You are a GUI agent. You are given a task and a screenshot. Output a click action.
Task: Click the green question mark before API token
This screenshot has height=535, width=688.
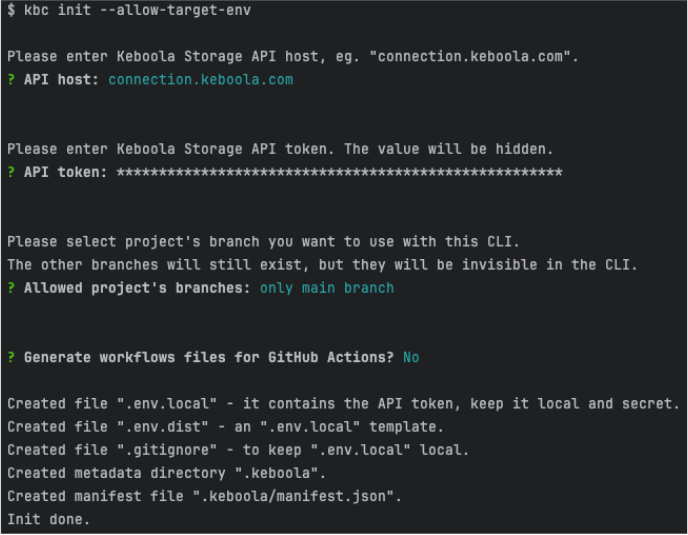[x=11, y=172]
